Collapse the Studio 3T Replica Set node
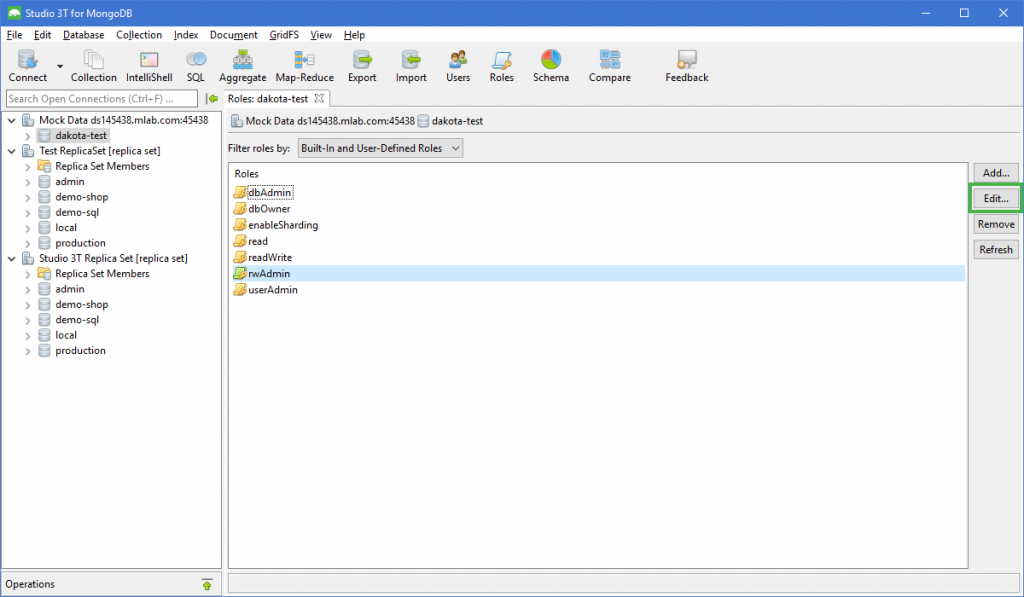 (12, 259)
